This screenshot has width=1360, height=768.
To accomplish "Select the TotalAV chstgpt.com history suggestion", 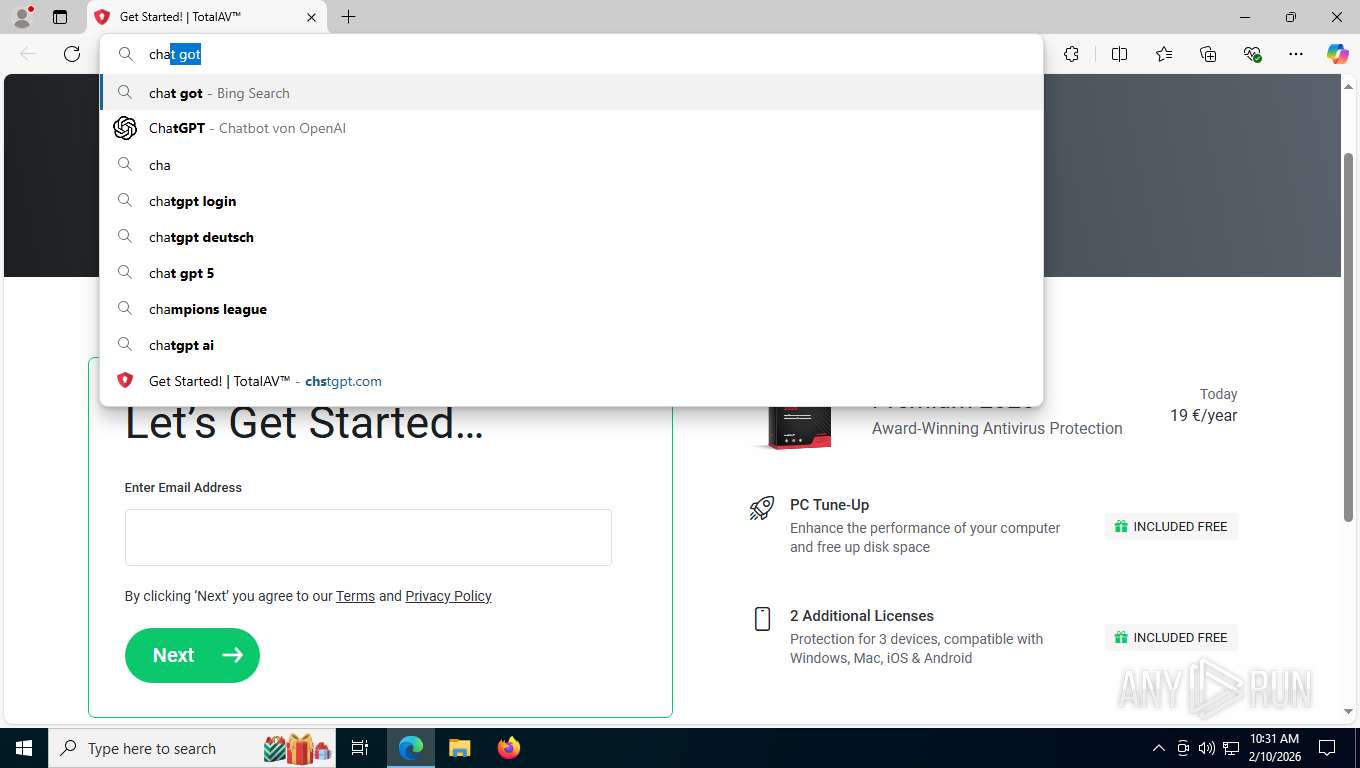I will [572, 381].
